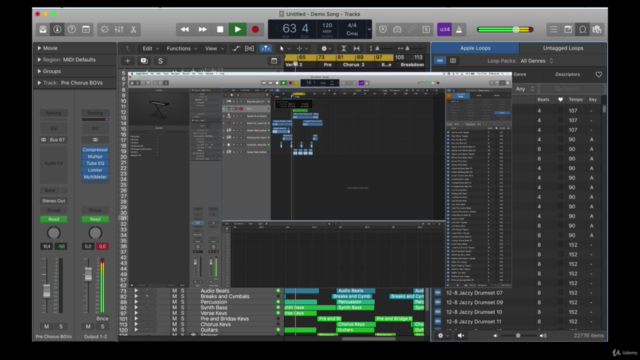Switch Loop Browser to column view
The height and width of the screenshot is (360, 640).
tap(453, 61)
